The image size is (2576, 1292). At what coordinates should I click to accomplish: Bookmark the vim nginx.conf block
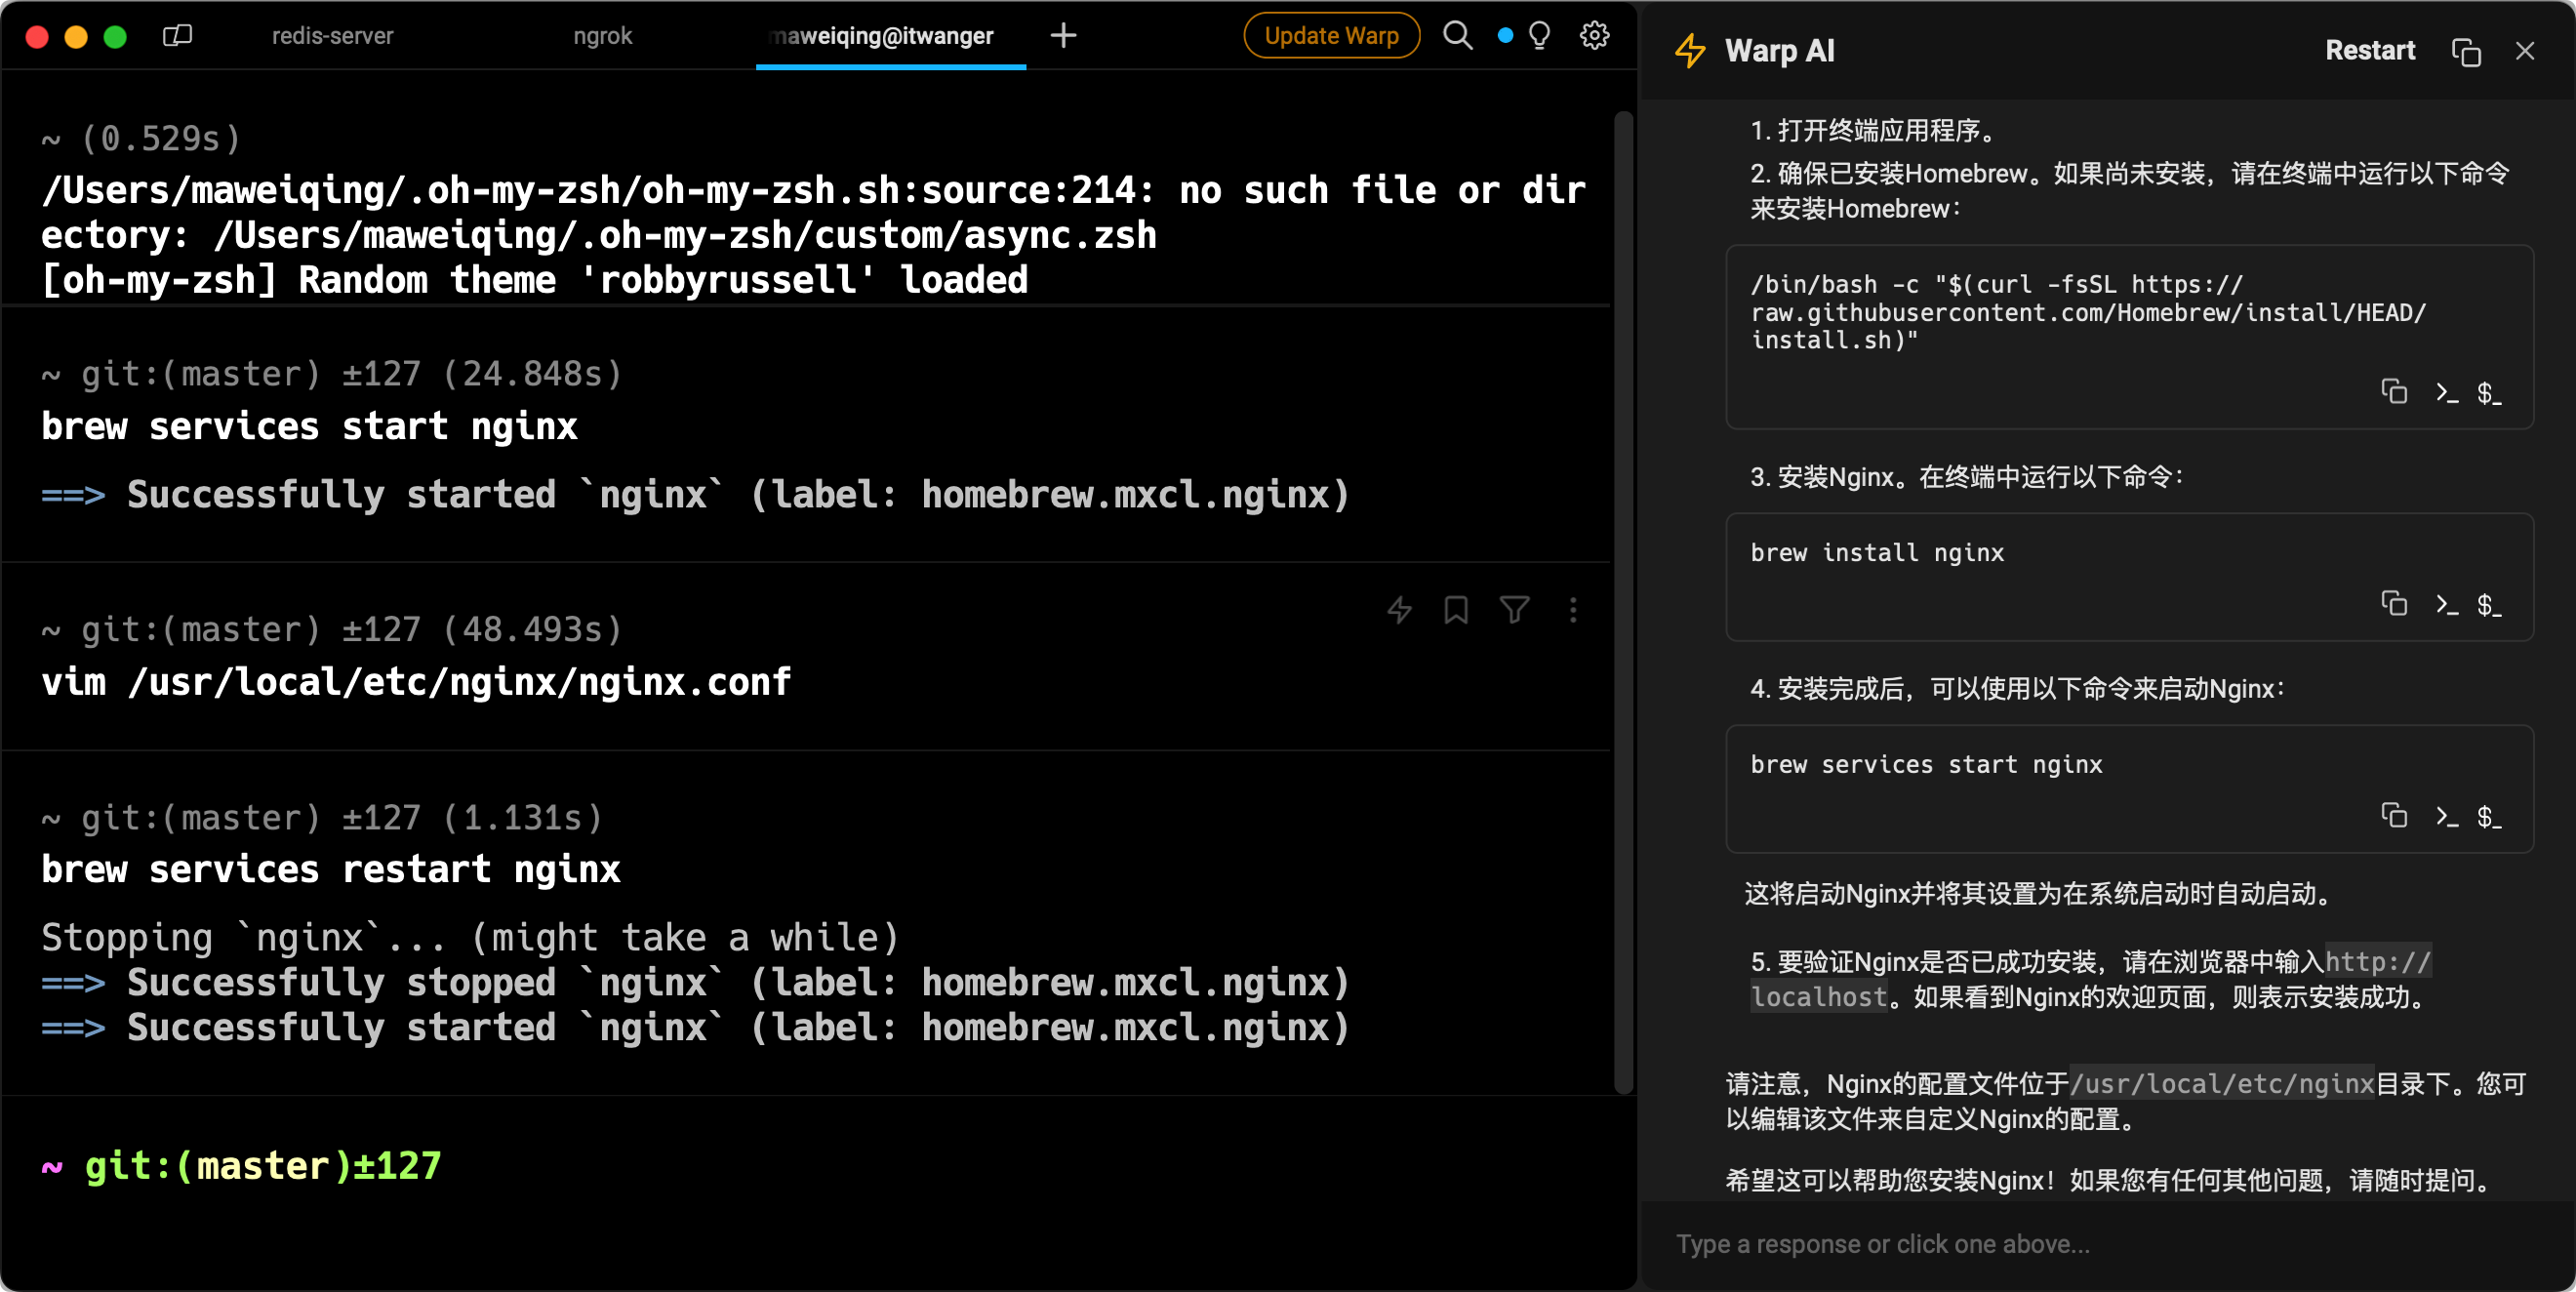(1456, 610)
